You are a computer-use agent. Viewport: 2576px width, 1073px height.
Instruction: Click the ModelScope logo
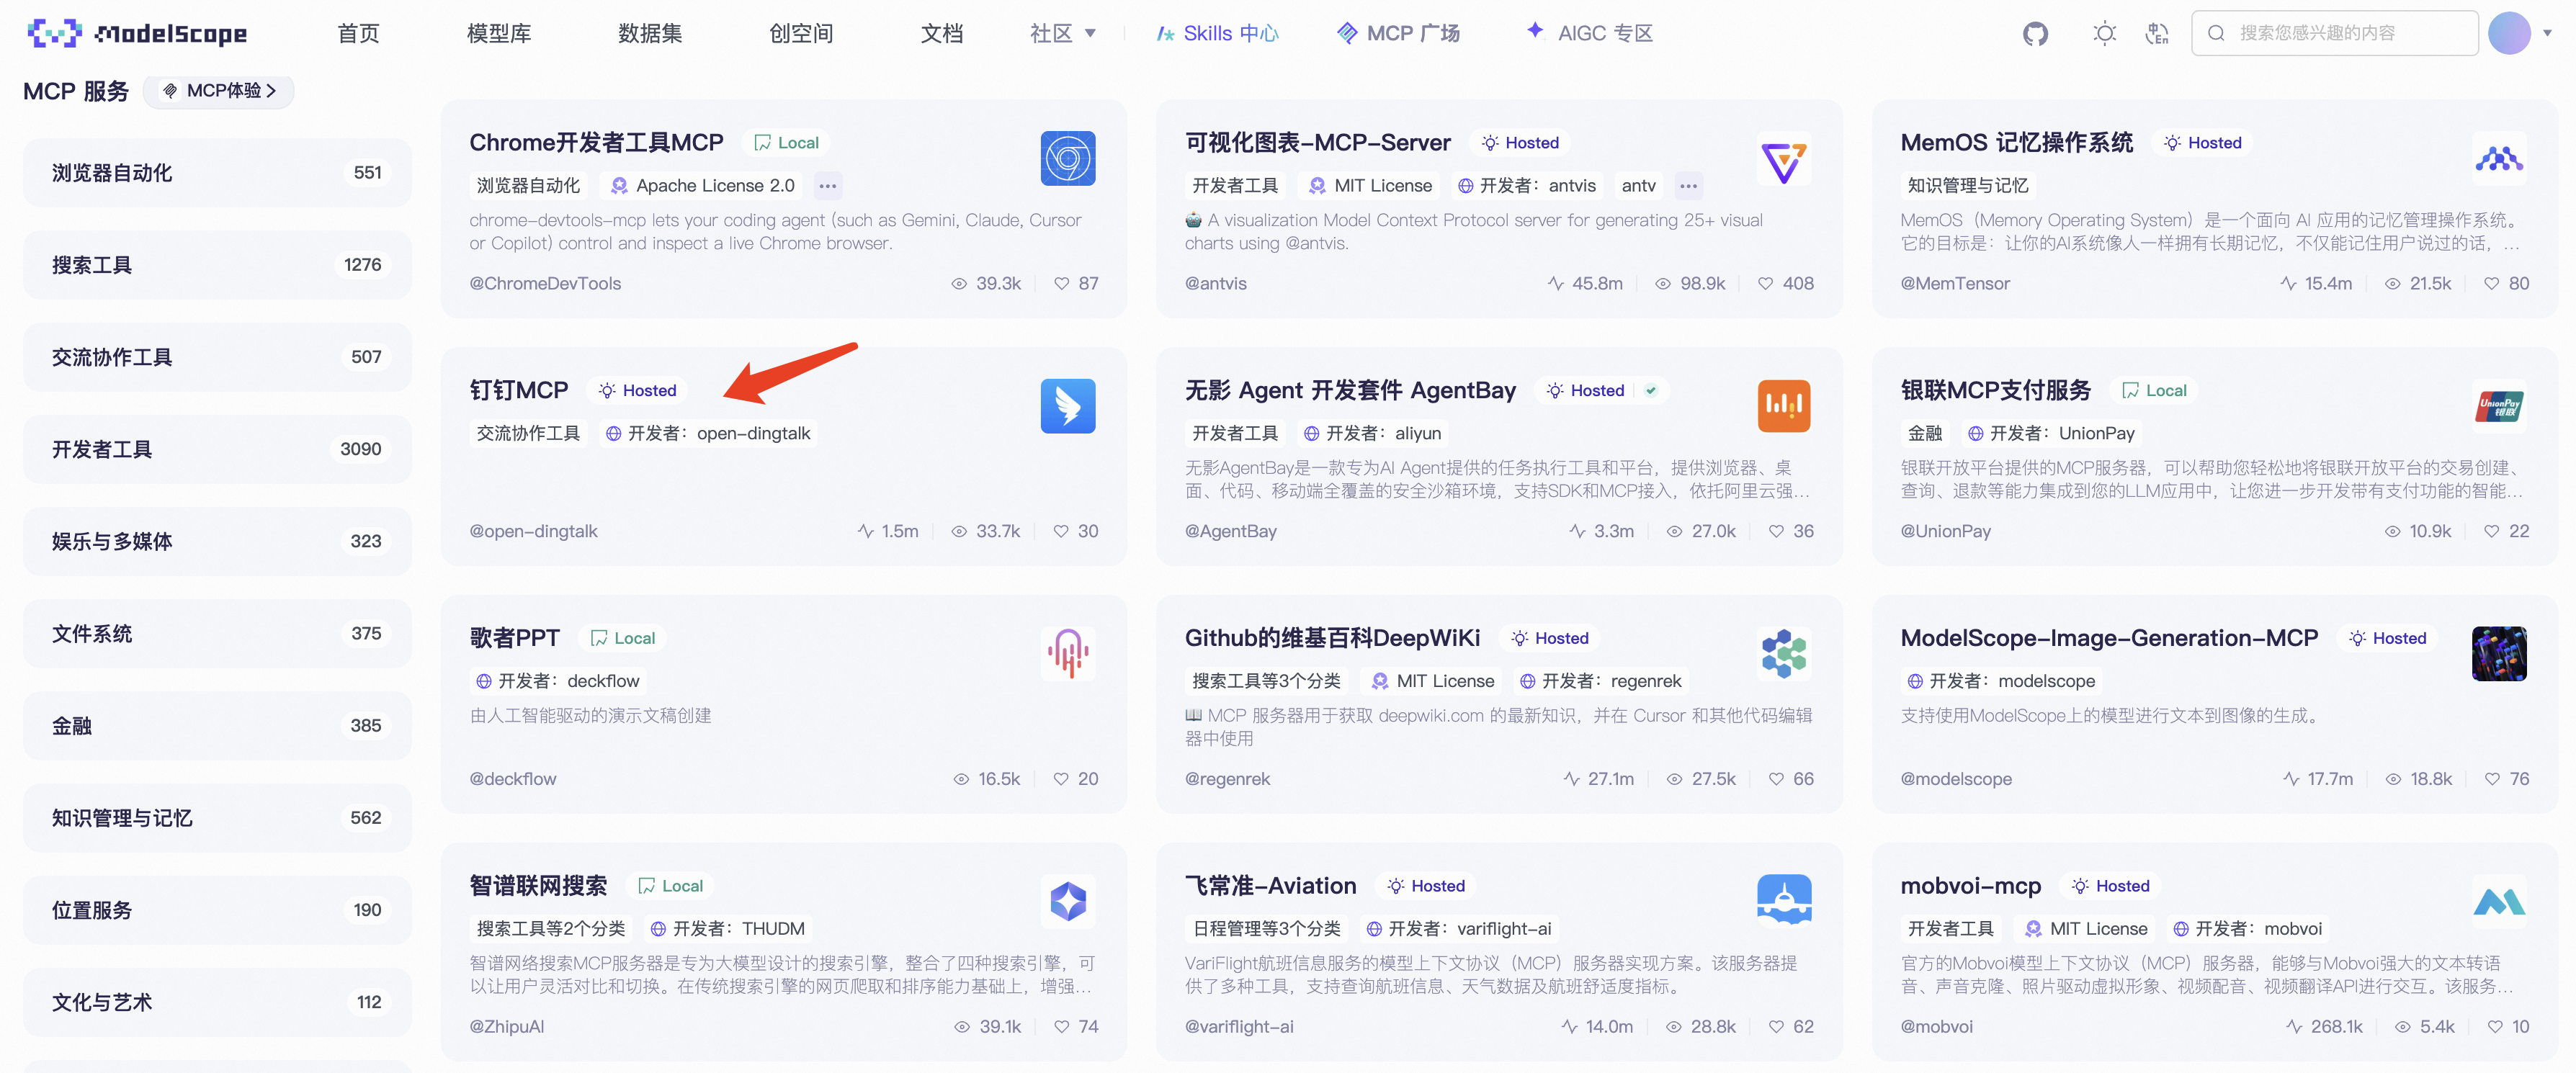137,33
